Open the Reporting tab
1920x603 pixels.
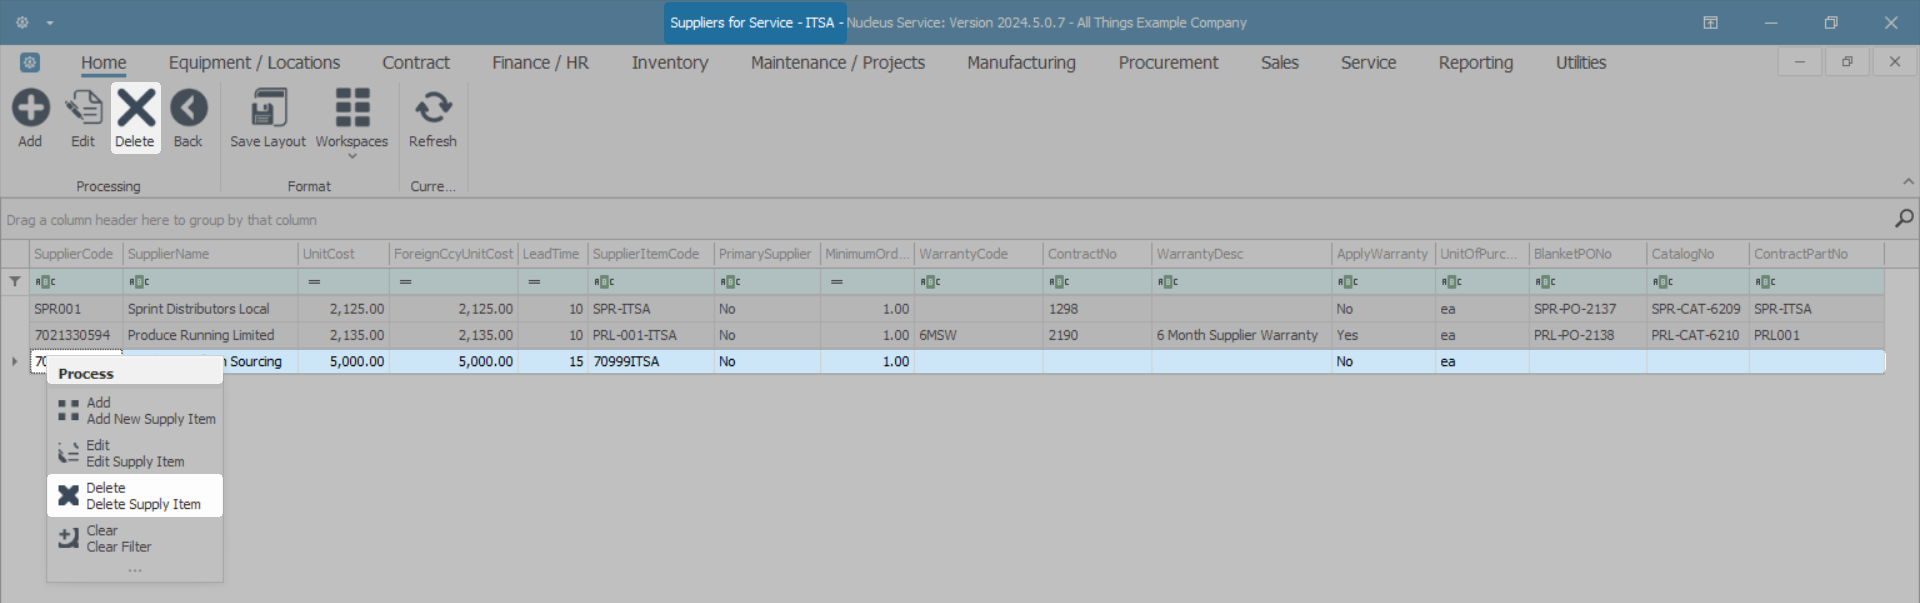(x=1476, y=62)
